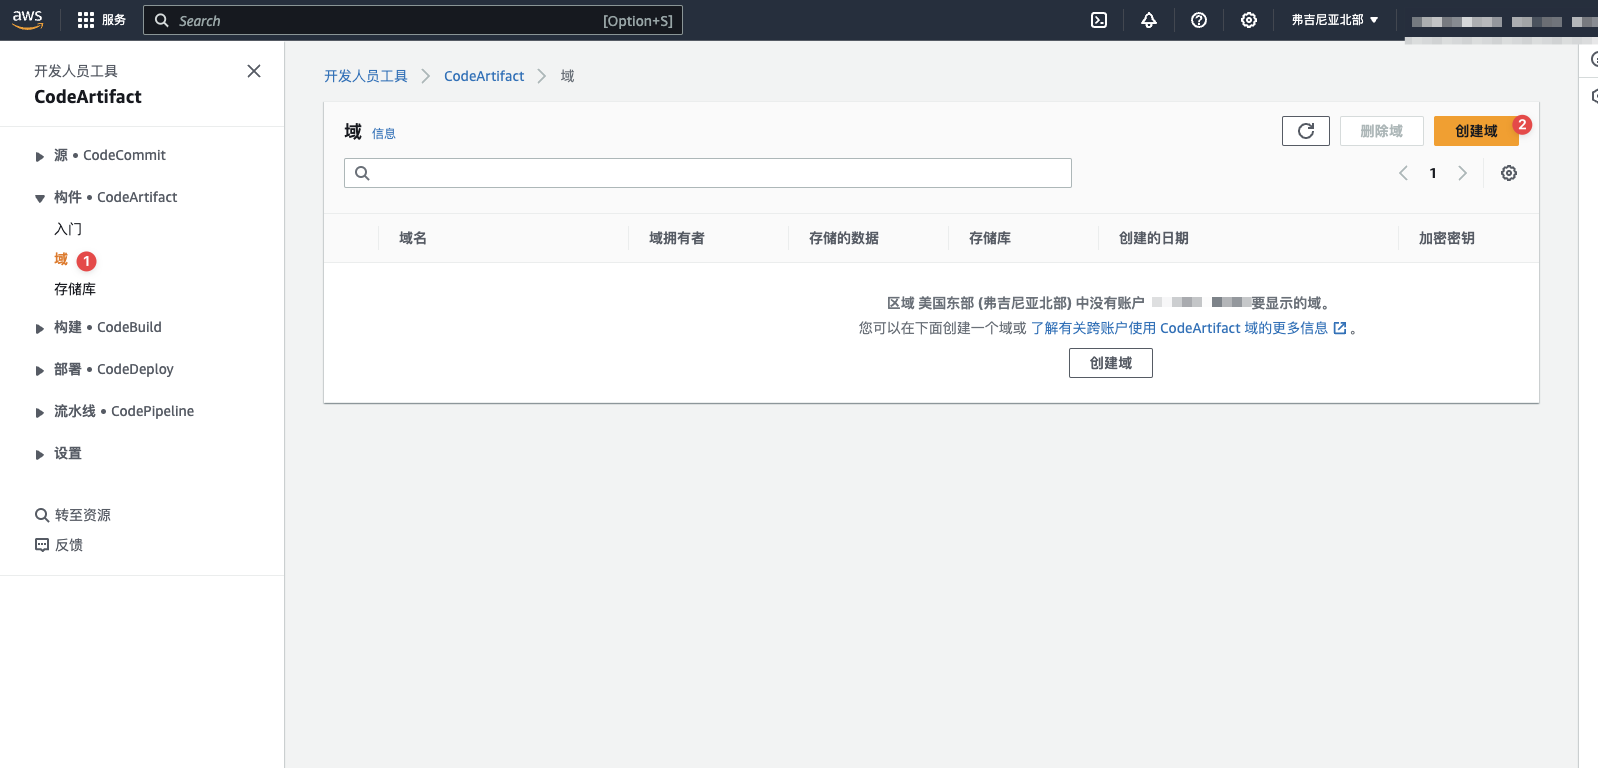This screenshot has width=1598, height=768.
Task: Click orange 创建域 button
Action: (x=1476, y=131)
